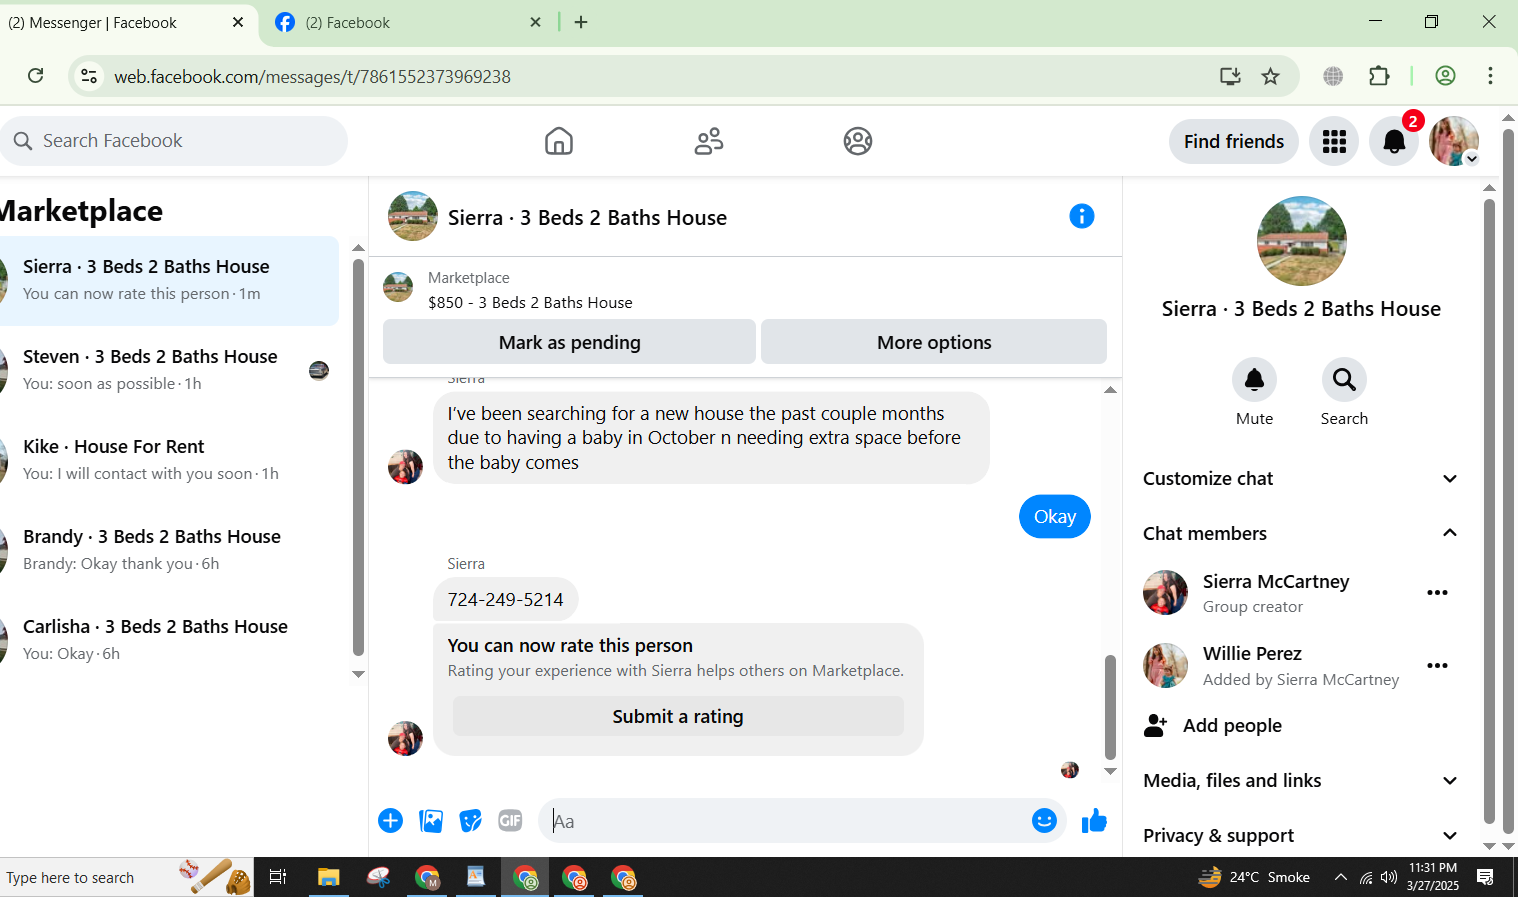The width and height of the screenshot is (1518, 897).
Task: Open the system clock showing 11:31 PM
Action: click(x=1432, y=877)
